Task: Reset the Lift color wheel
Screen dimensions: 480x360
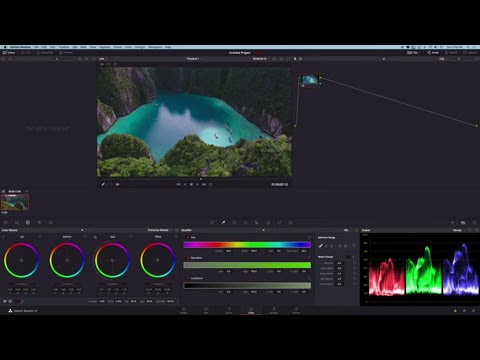Action: (x=40, y=237)
